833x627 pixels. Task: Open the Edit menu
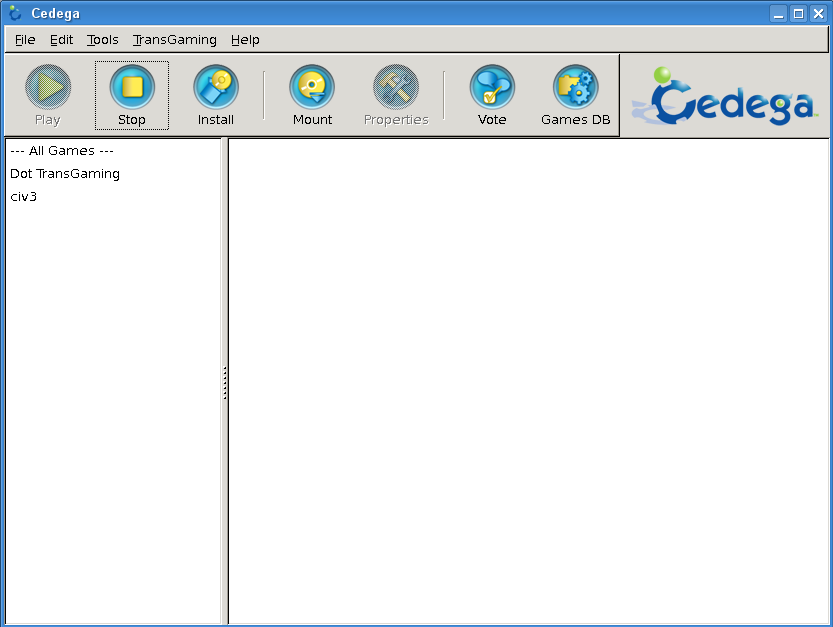tap(62, 40)
